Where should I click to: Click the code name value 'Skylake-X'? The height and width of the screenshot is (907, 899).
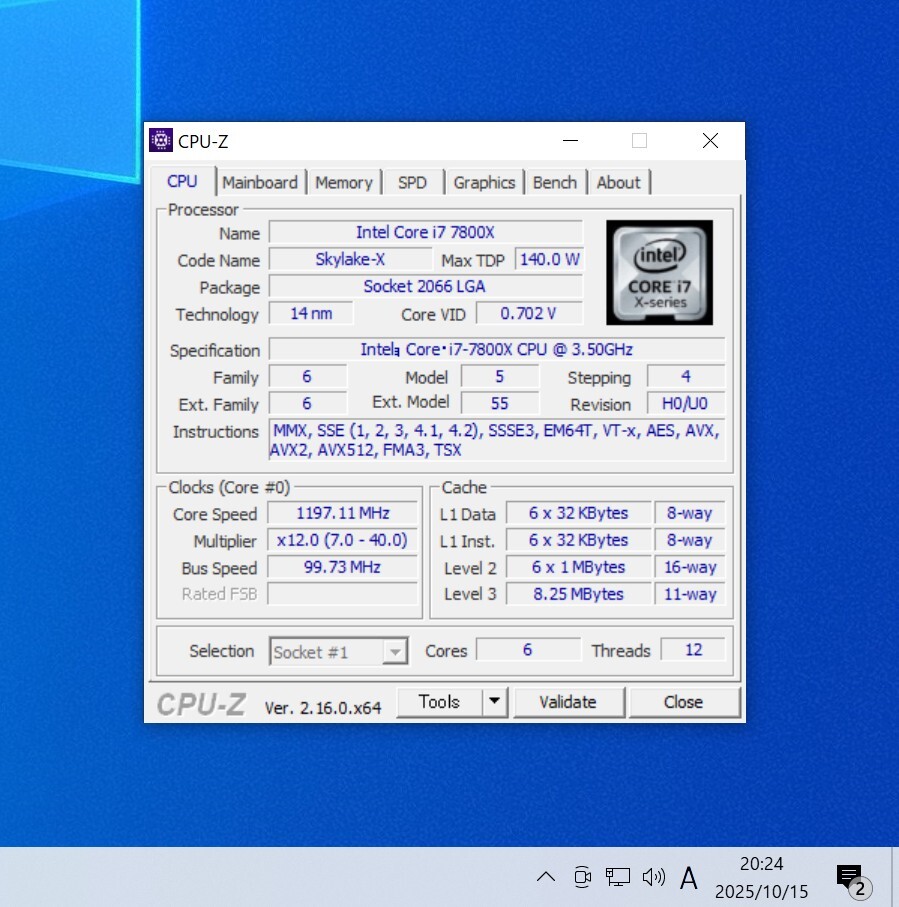(x=350, y=259)
